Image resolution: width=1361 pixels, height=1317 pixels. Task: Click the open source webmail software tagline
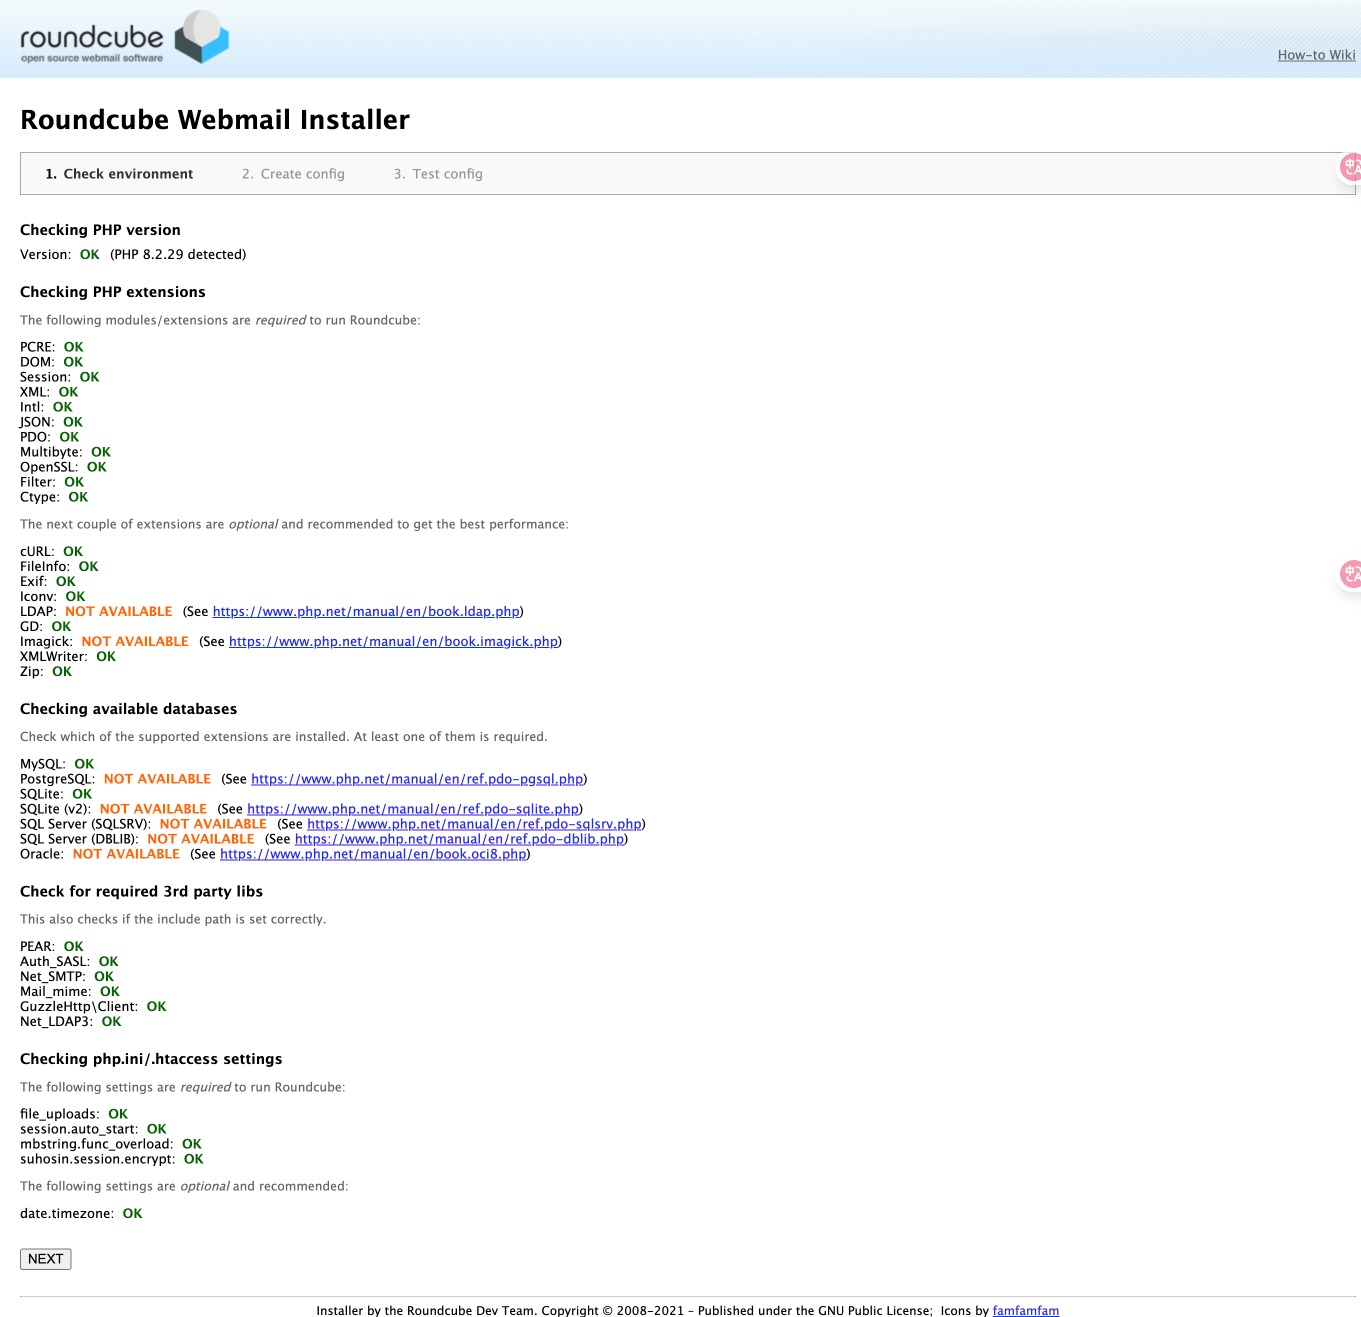[x=92, y=58]
